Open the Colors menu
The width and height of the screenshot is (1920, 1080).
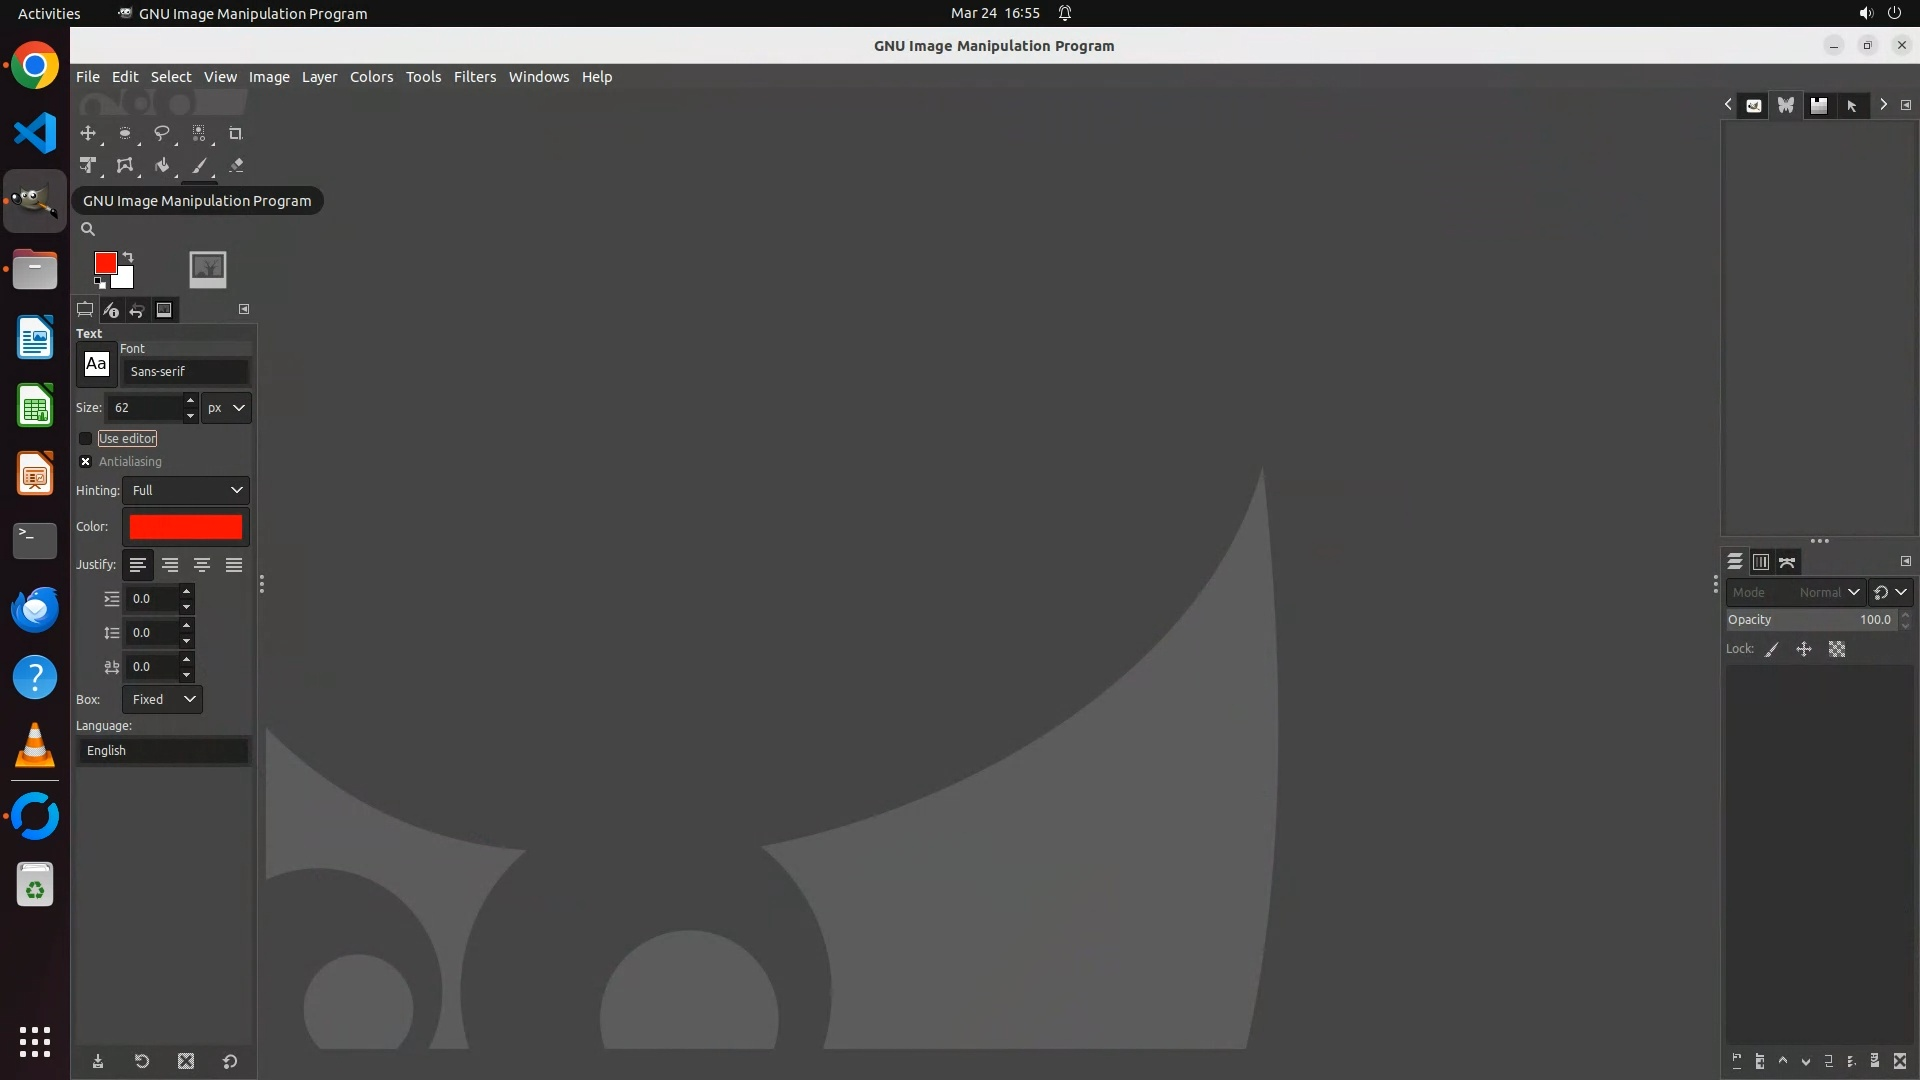[371, 77]
